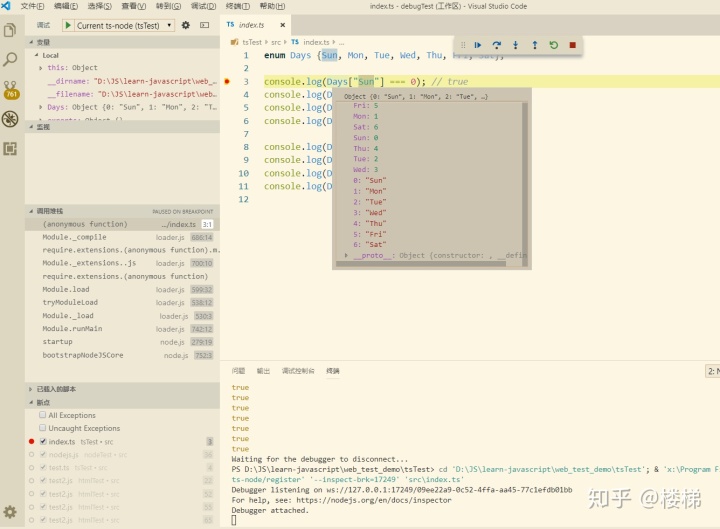Toggle the test2.js line 55 breakpoint checkbox

click(x=43, y=507)
